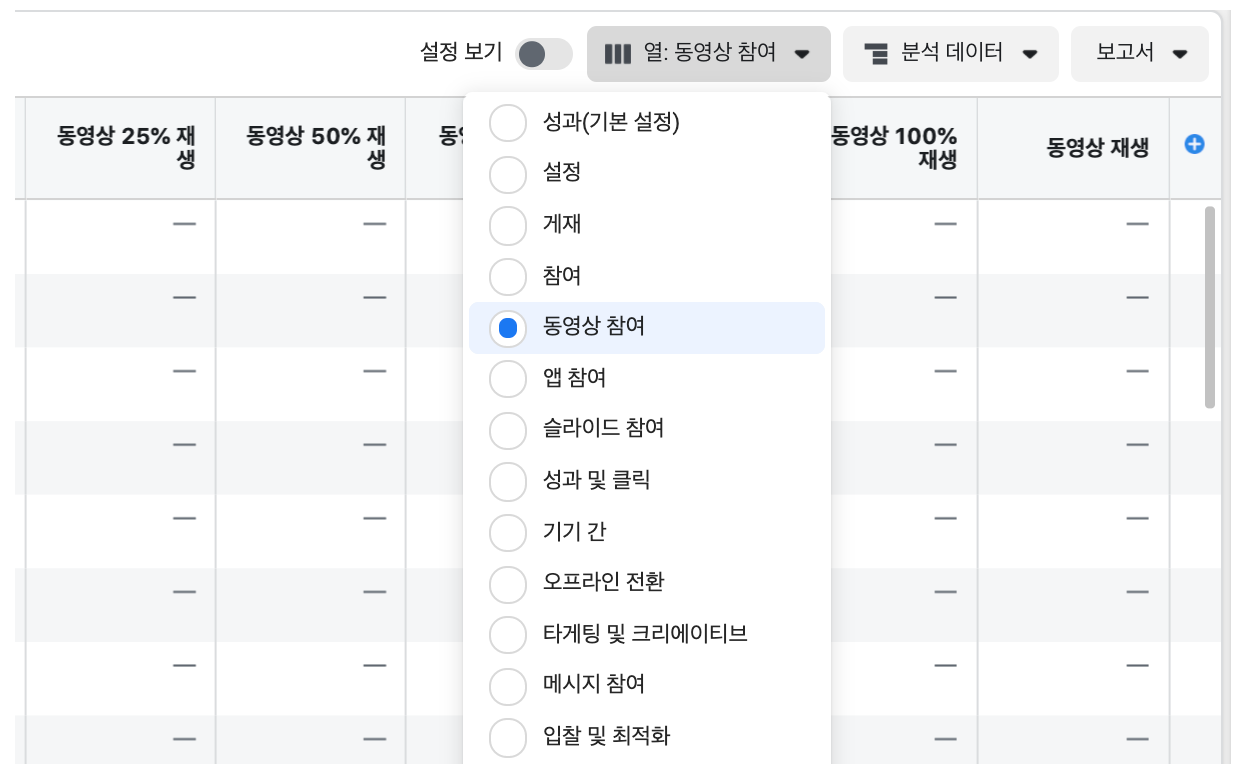Image resolution: width=1237 pixels, height=771 pixels.
Task: Open the 열: 동영상 참여 columns dropdown
Action: [709, 53]
